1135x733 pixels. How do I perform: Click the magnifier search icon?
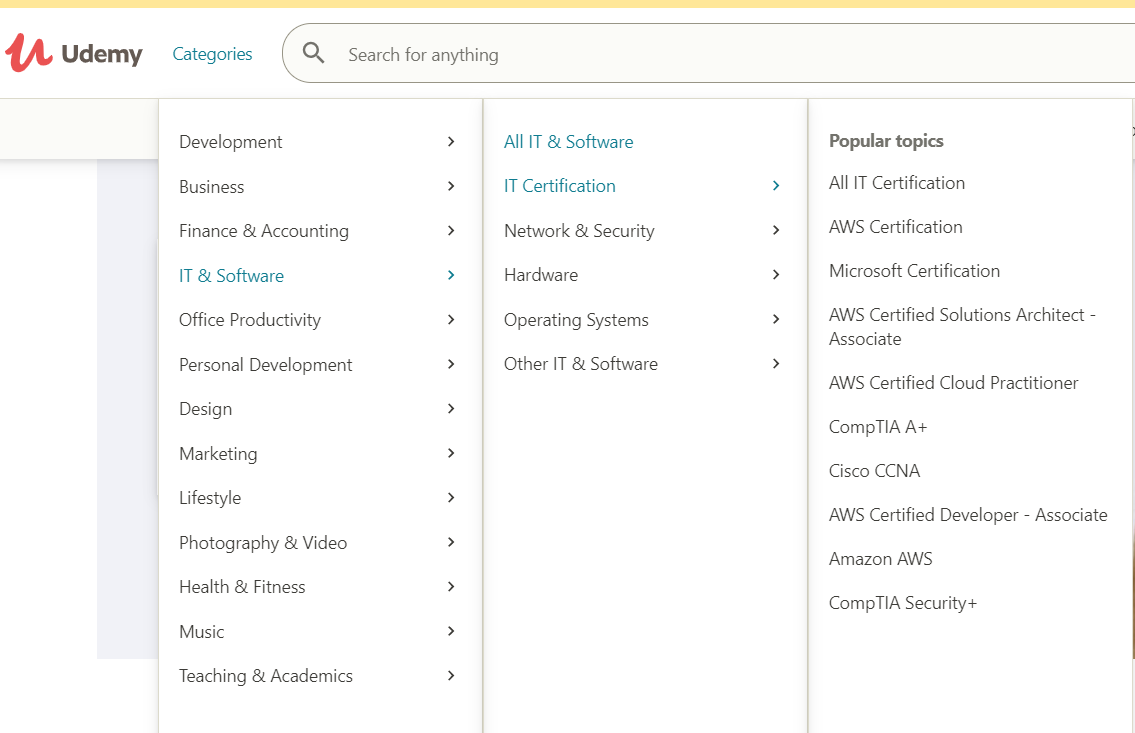pos(313,52)
